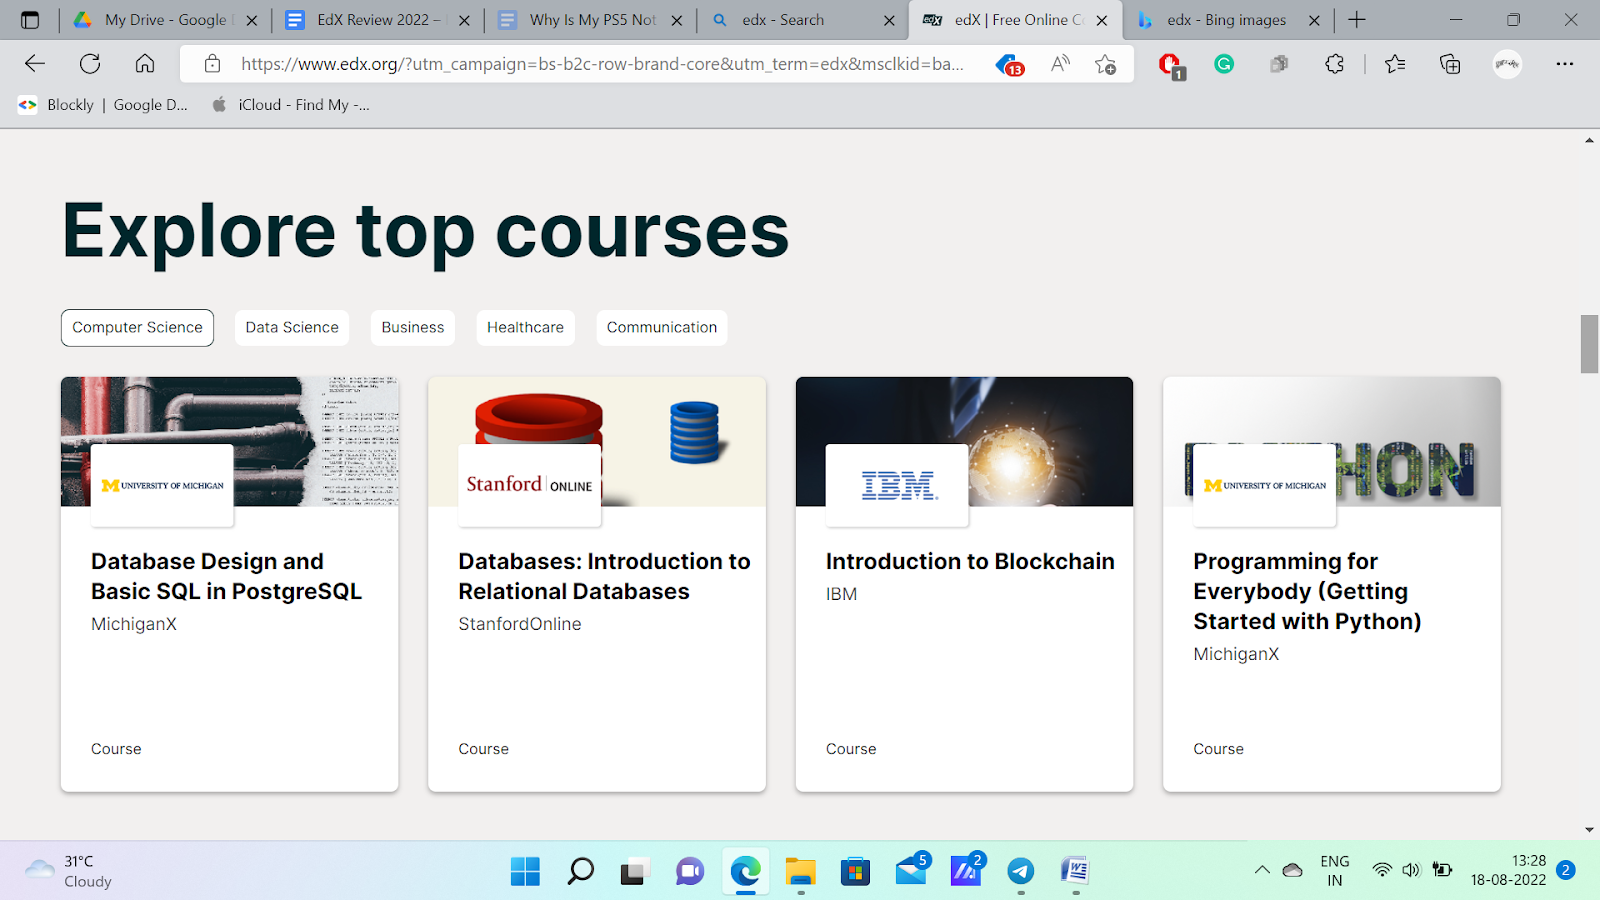Launch File Explorer from the taskbar
Viewport: 1600px width, 900px height.
[800, 872]
